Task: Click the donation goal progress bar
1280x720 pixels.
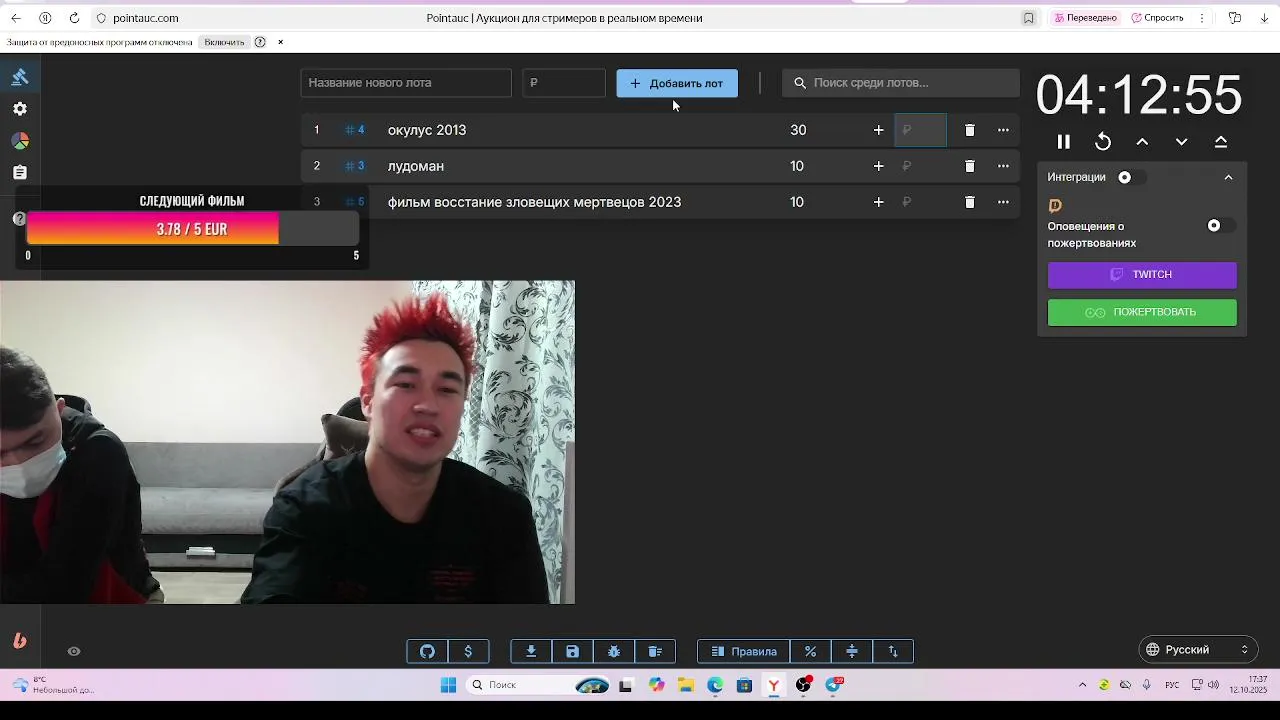Action: tap(192, 229)
